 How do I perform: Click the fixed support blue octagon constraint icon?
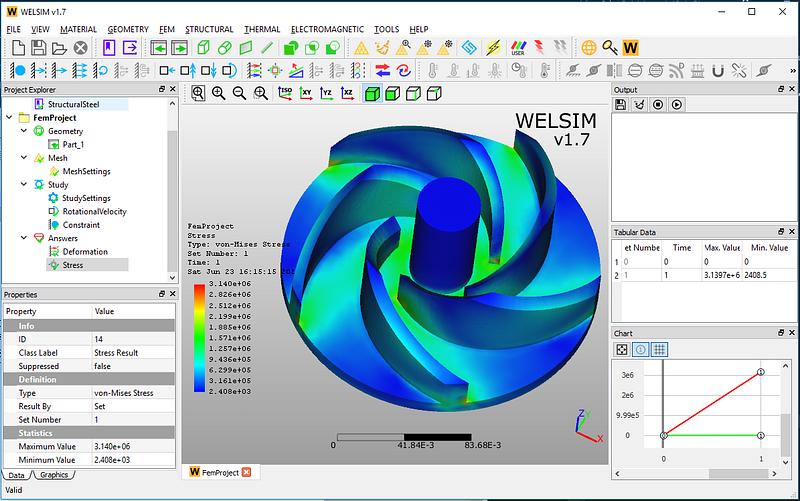coord(18,70)
